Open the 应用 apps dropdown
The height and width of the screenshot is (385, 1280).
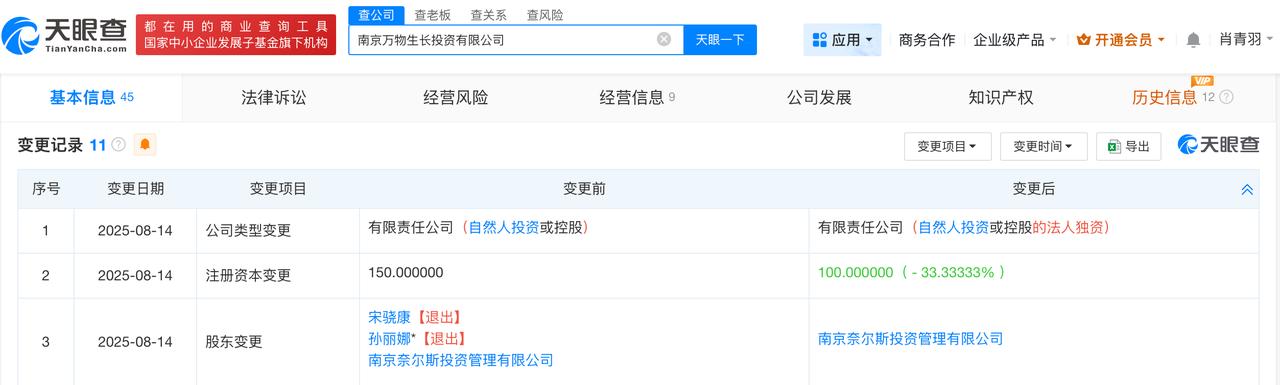coord(842,40)
